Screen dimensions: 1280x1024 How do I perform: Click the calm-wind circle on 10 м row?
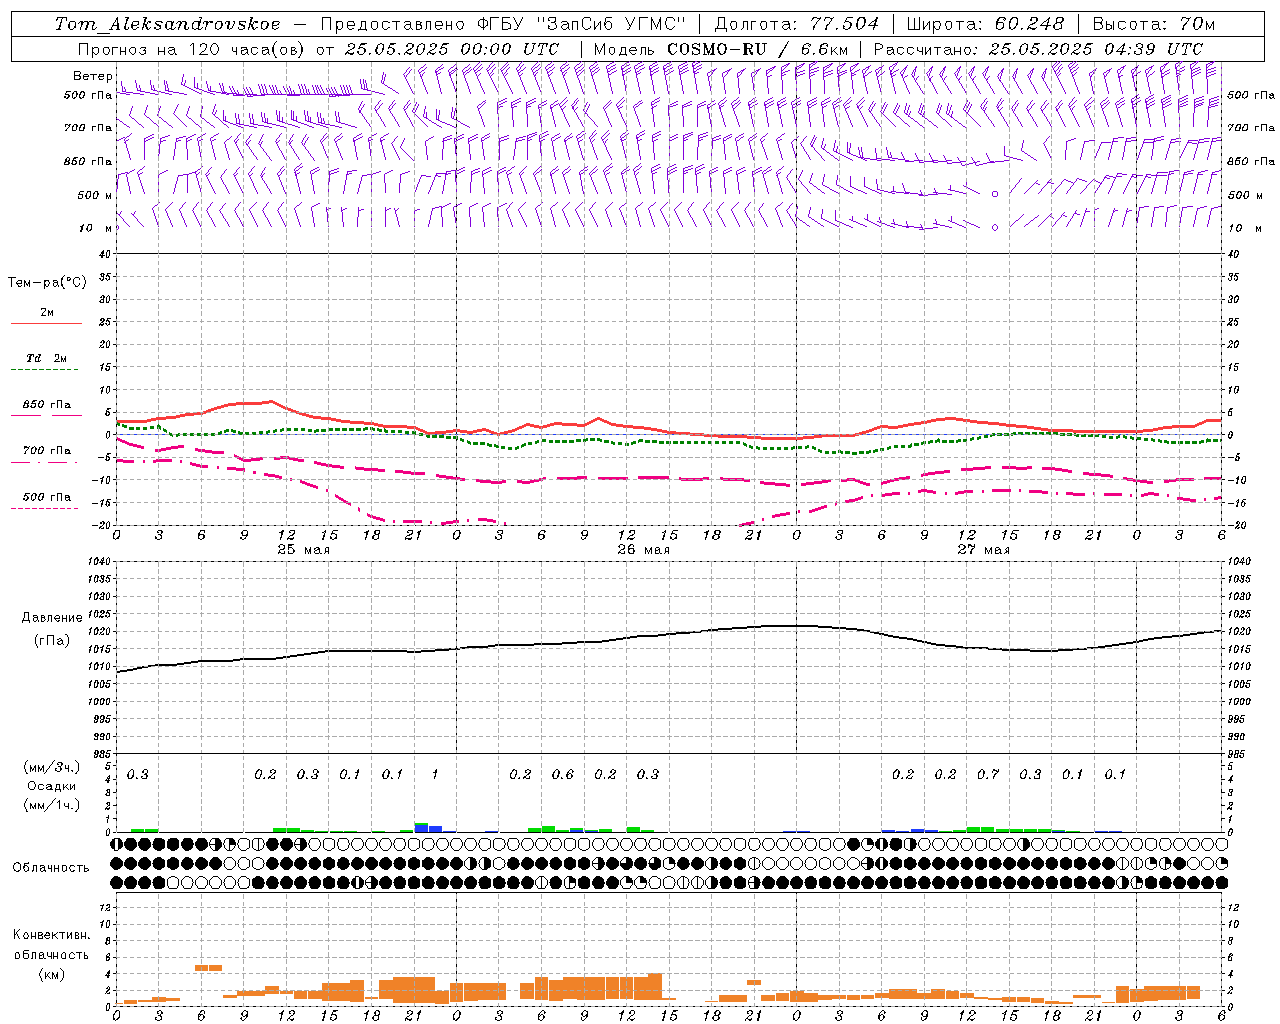(x=994, y=227)
